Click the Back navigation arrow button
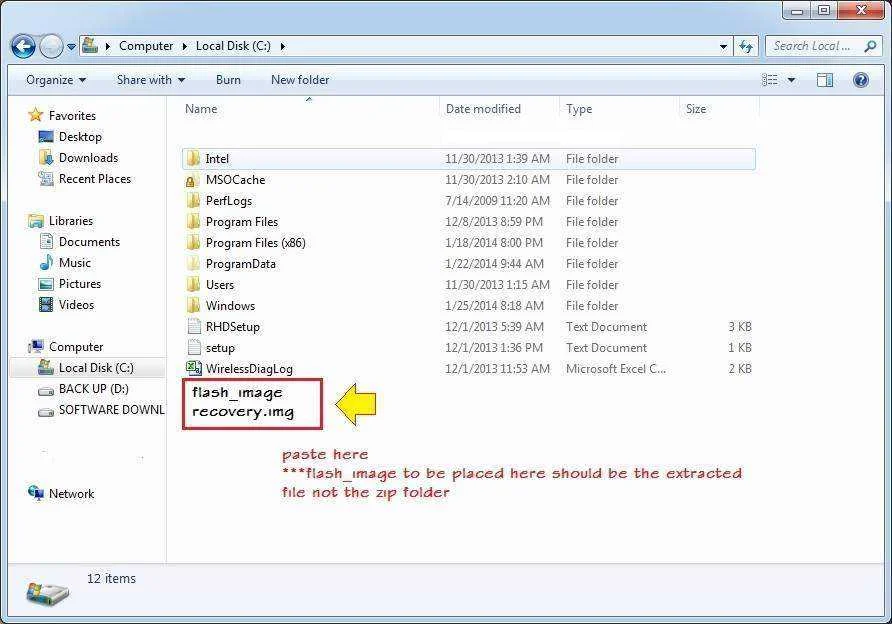Viewport: 892px width, 624px height. (23, 46)
